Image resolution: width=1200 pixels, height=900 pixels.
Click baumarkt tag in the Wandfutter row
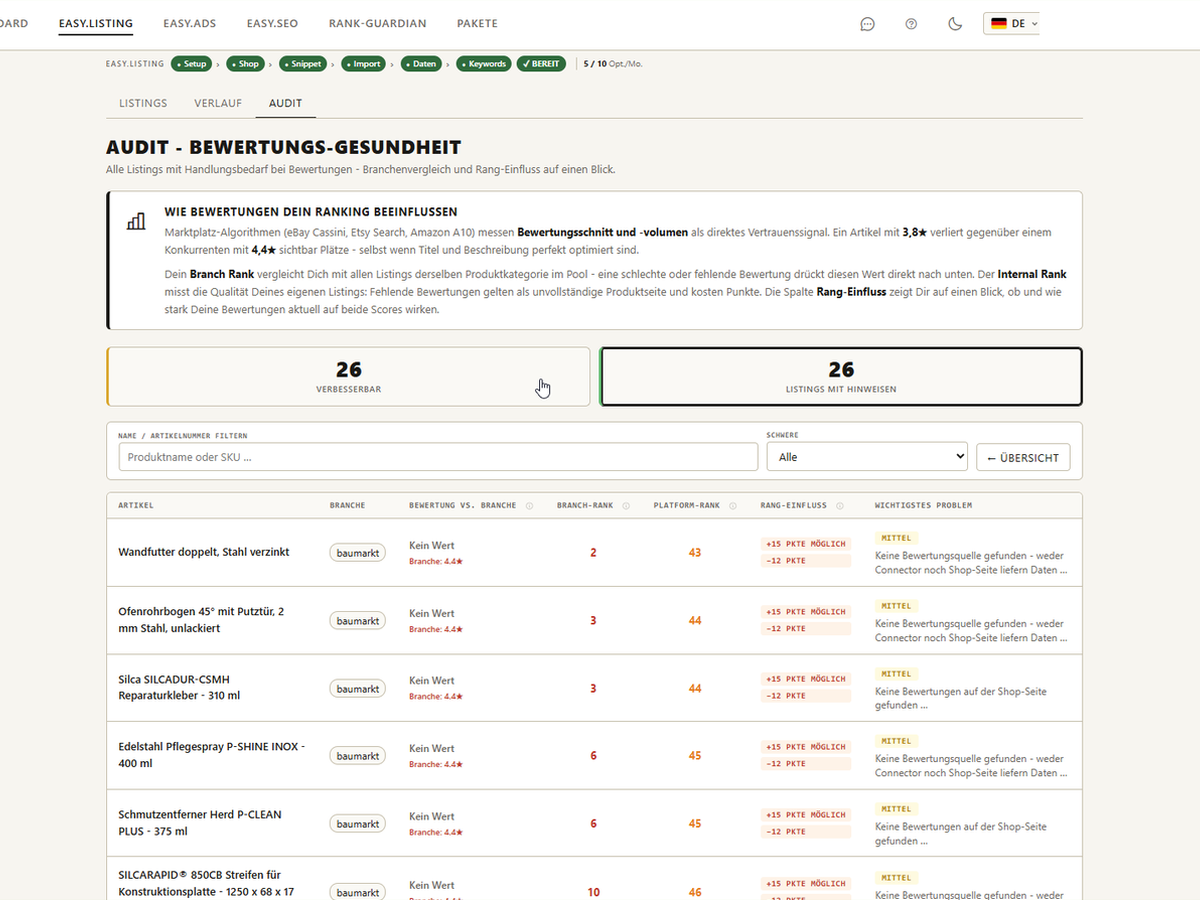coord(358,552)
